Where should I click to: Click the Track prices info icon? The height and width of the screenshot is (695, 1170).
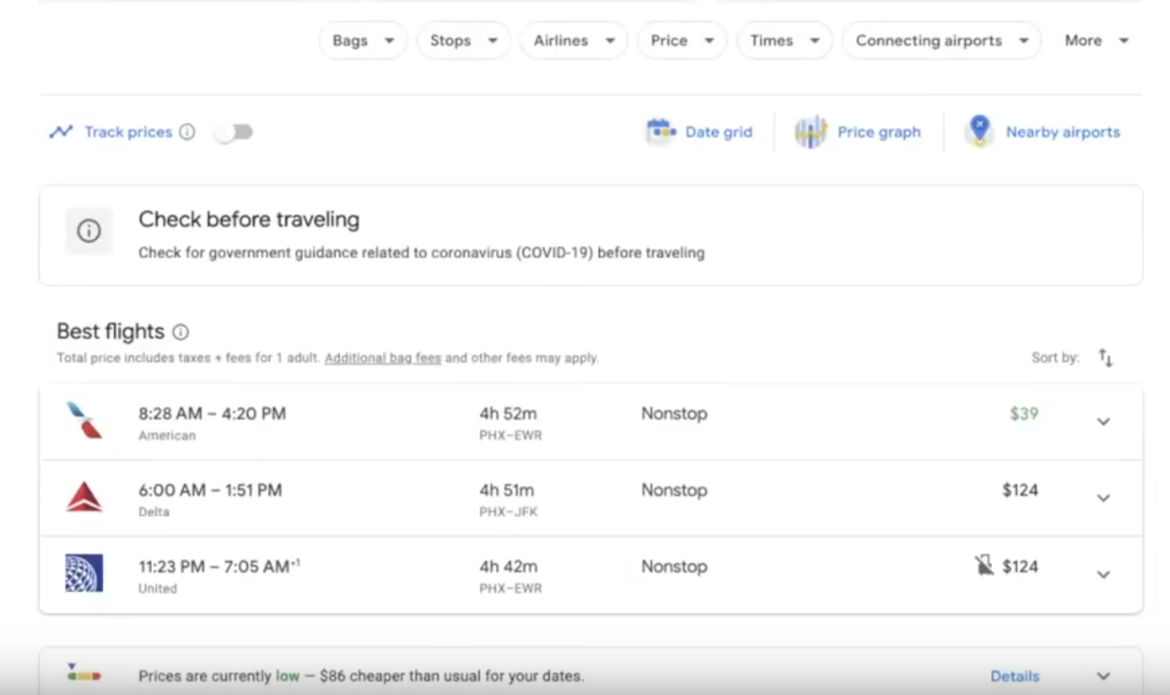tap(189, 131)
